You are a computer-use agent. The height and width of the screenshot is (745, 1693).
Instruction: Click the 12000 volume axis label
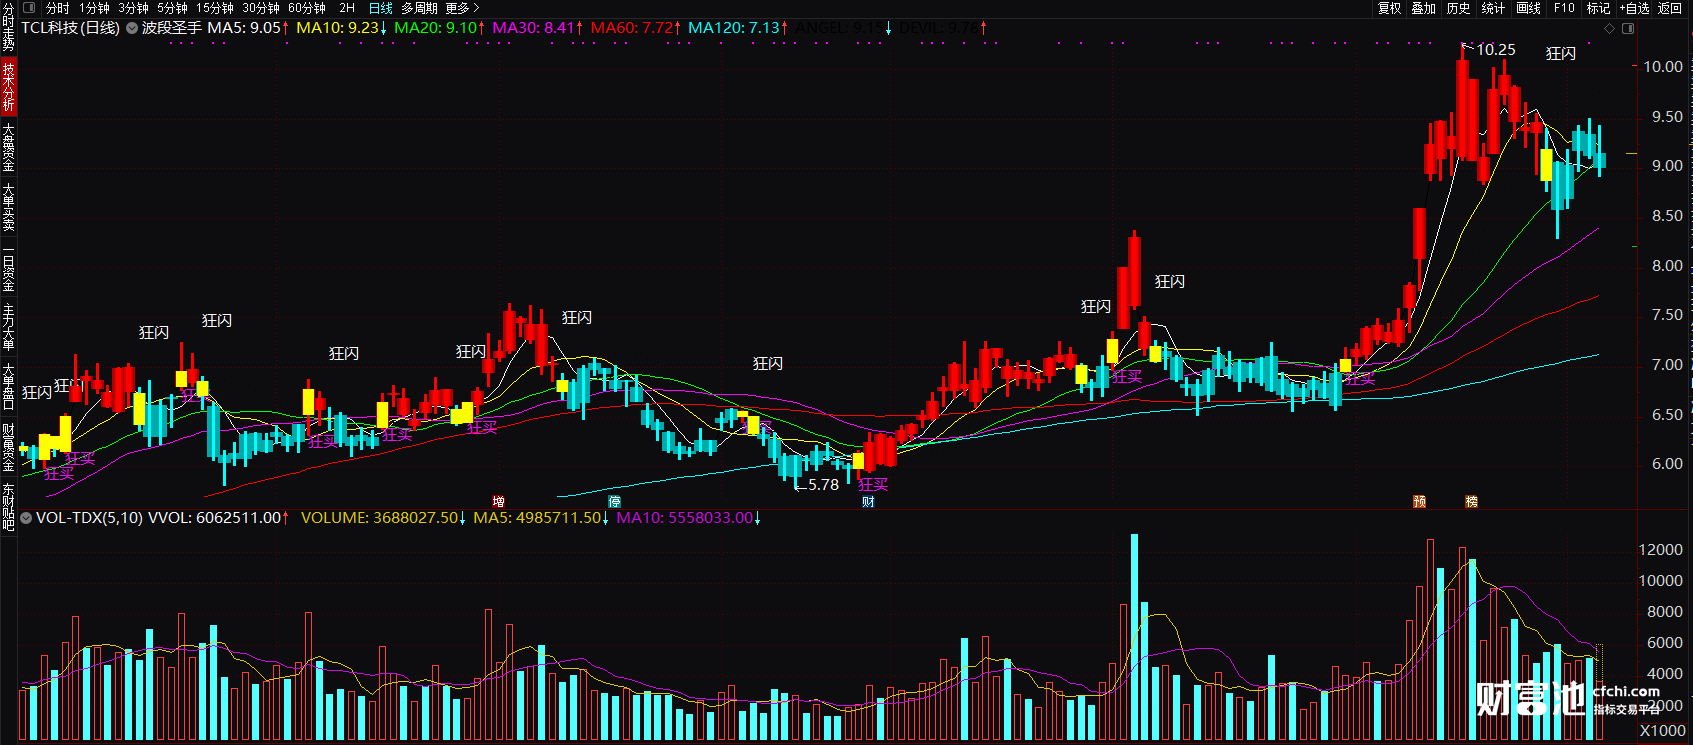tap(1660, 550)
